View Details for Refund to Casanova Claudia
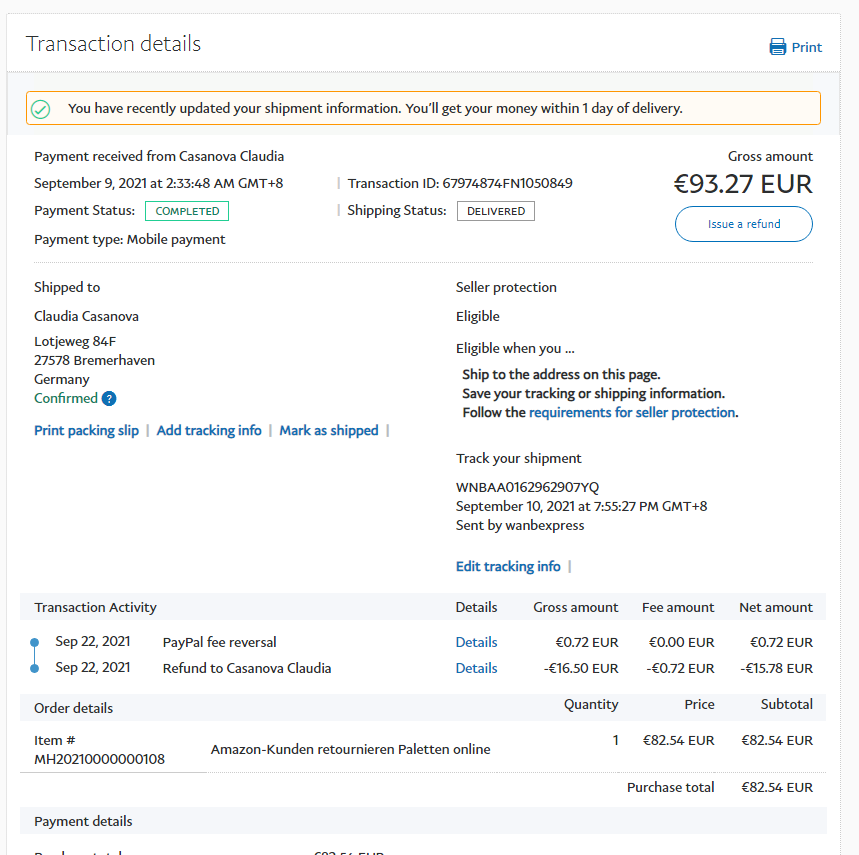 (476, 668)
